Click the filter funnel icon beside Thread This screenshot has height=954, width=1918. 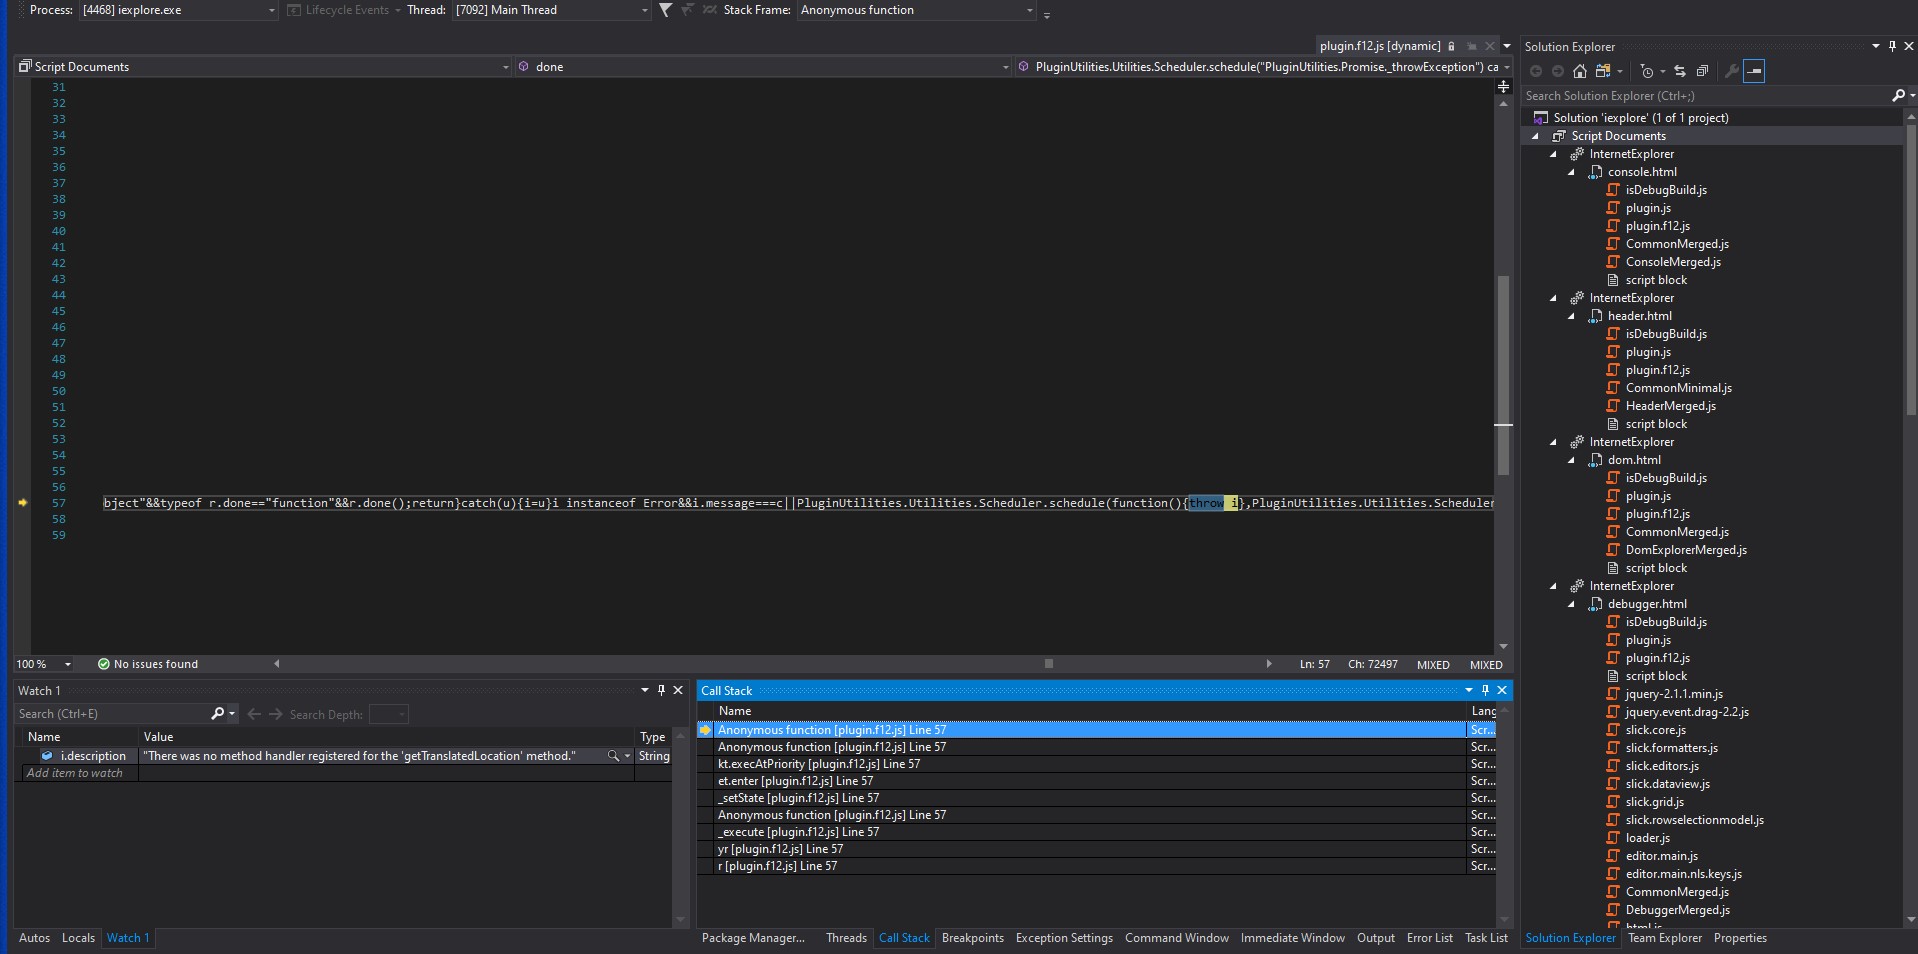[x=665, y=10]
